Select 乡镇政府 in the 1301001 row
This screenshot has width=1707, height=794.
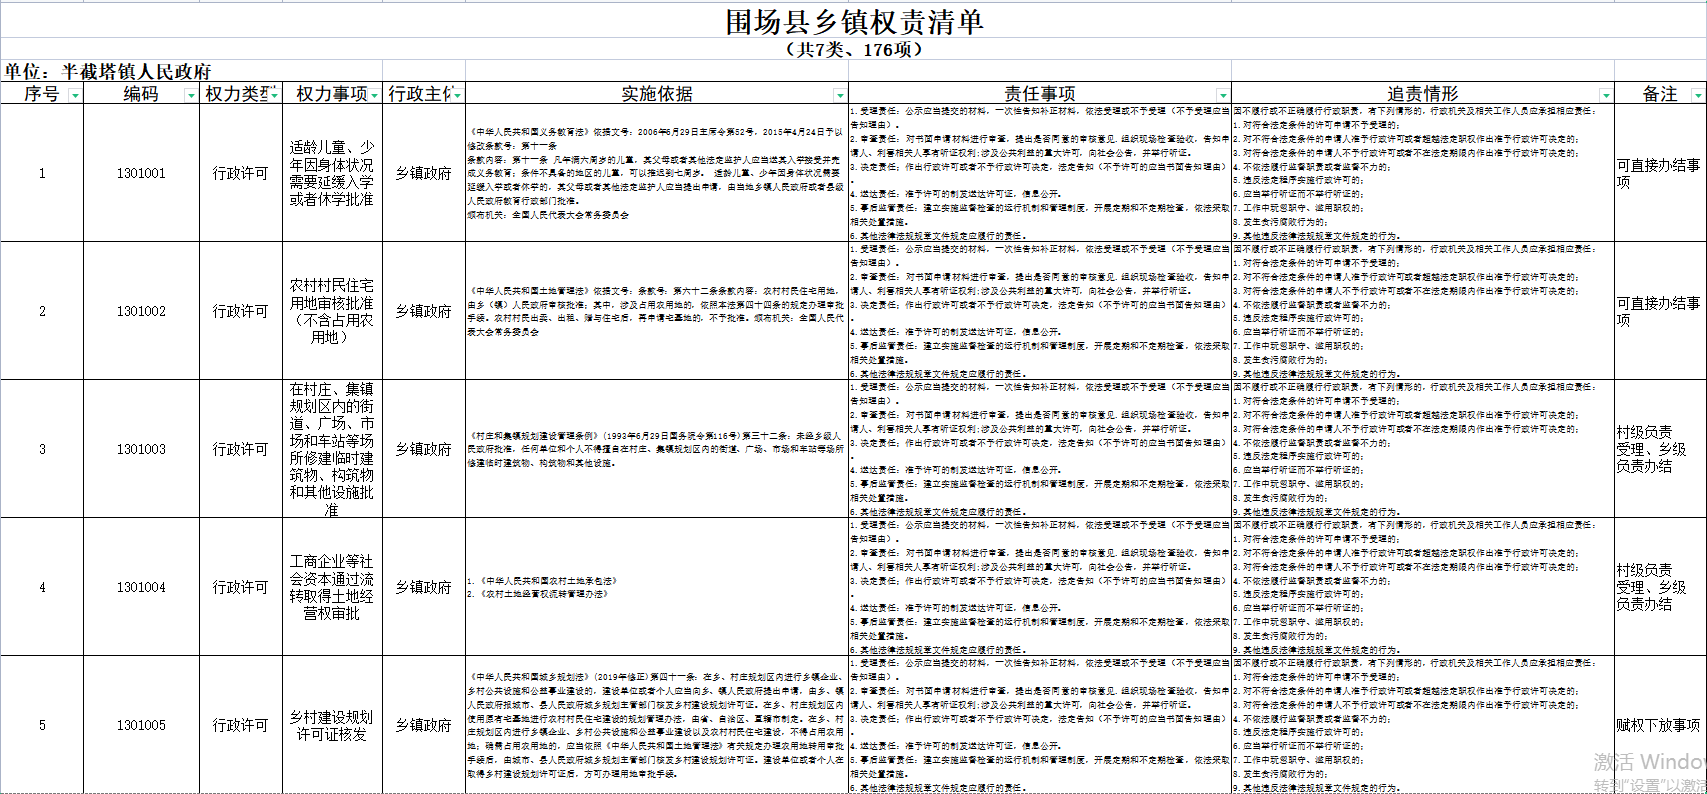coord(424,173)
